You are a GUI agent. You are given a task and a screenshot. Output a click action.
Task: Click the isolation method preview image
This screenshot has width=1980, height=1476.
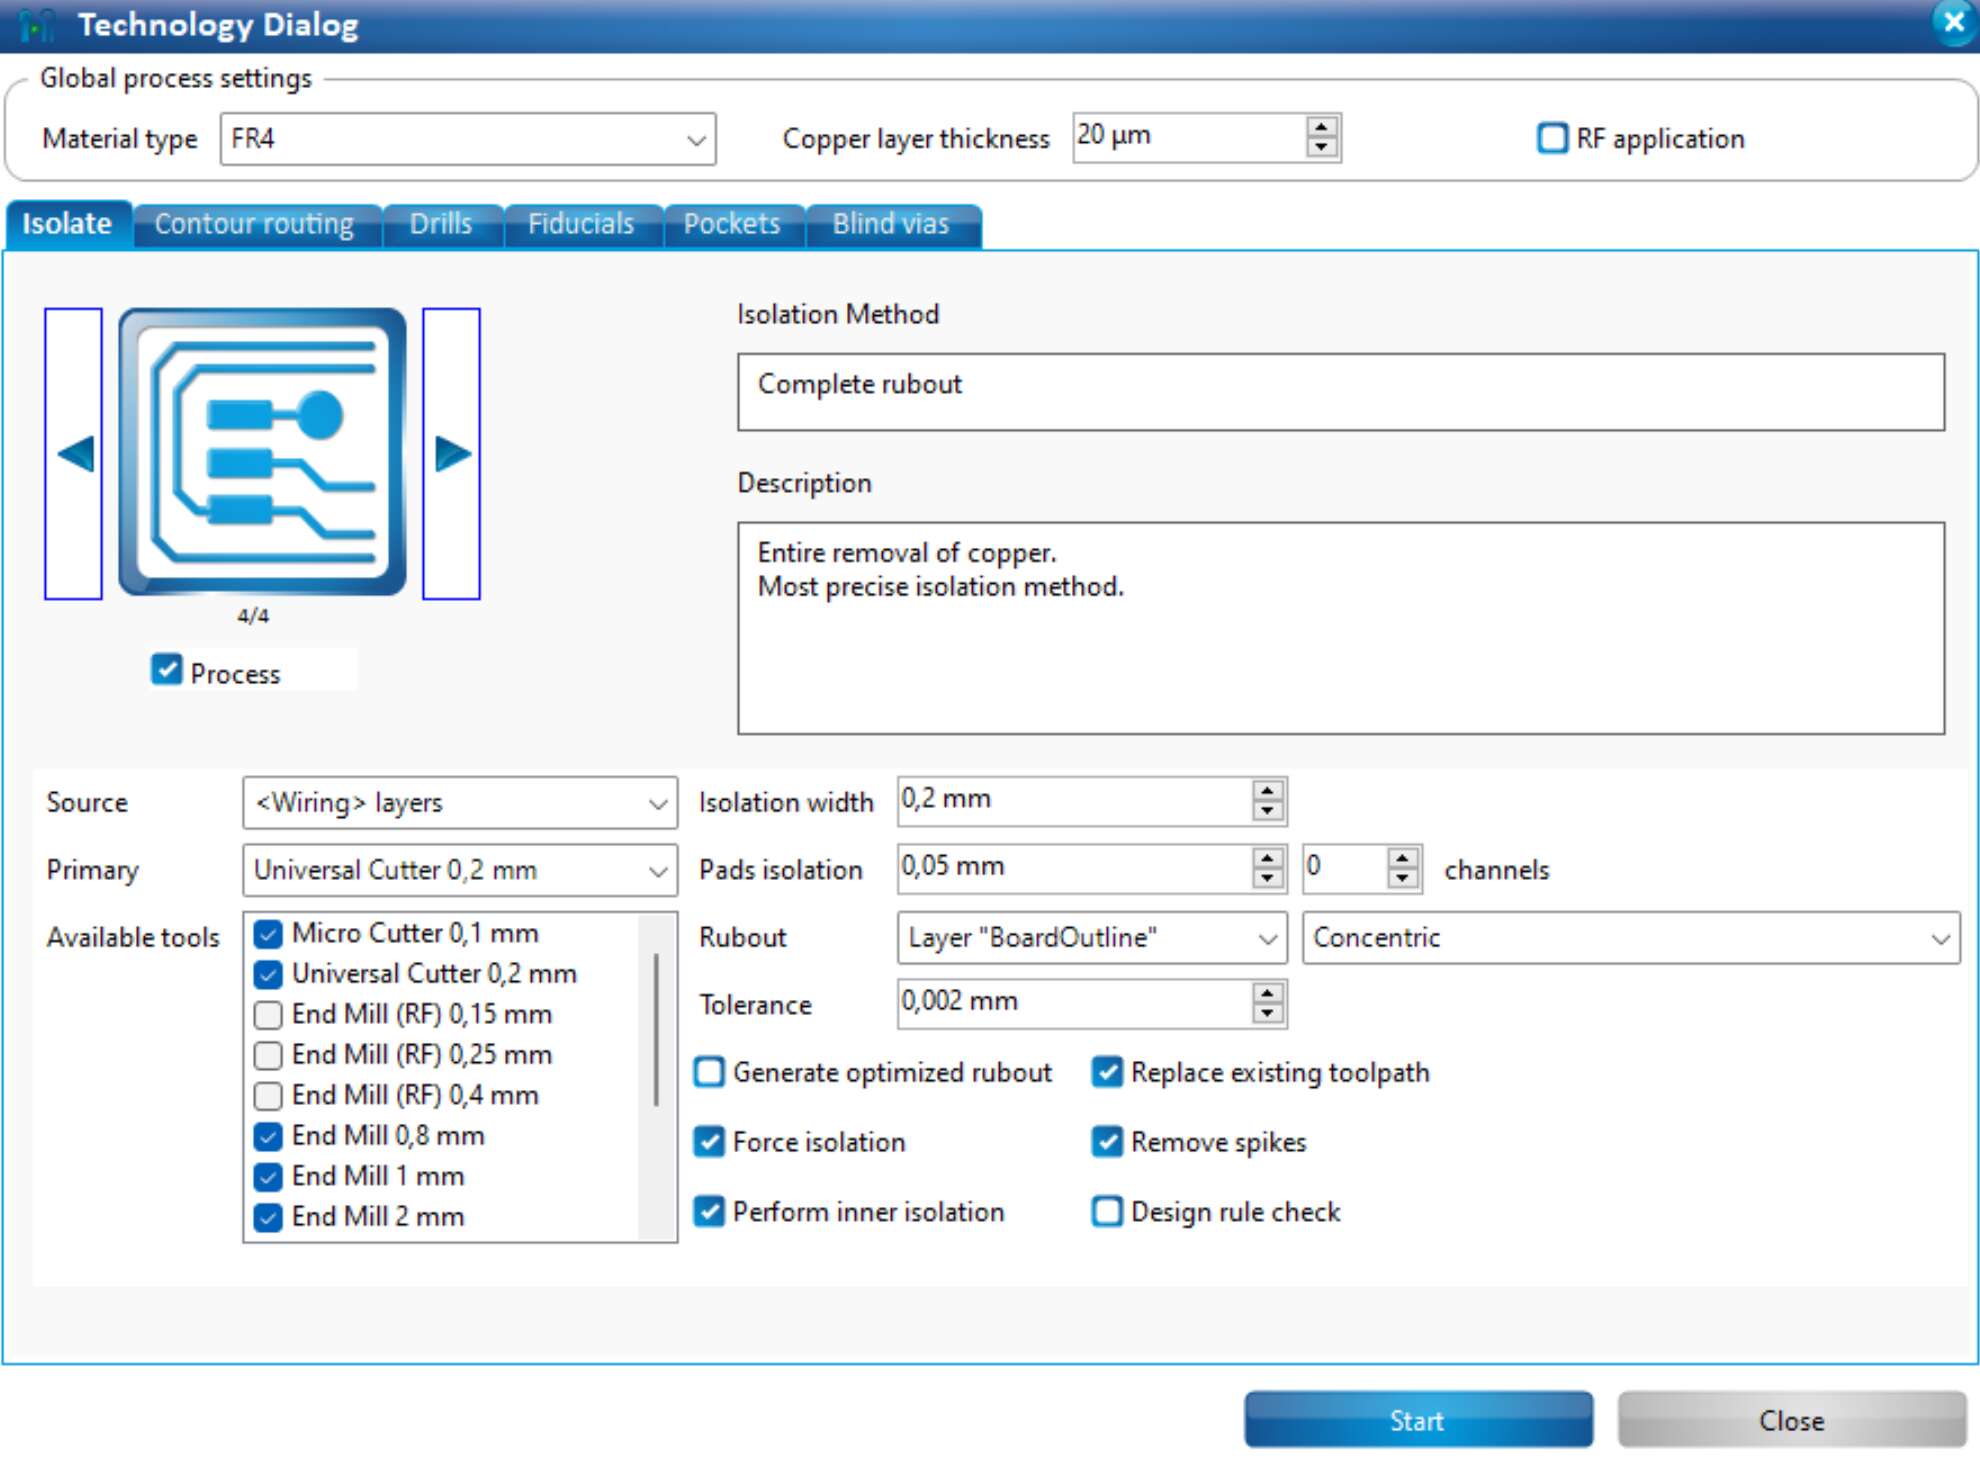(262, 450)
